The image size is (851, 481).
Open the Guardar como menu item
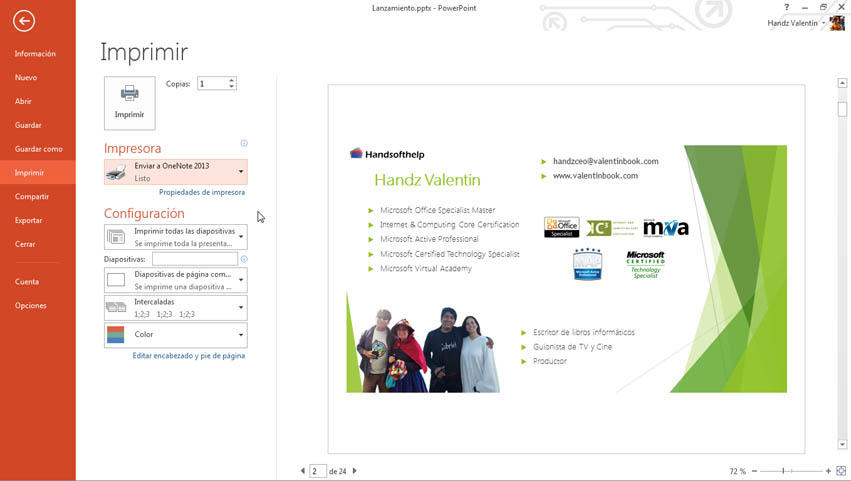38,149
